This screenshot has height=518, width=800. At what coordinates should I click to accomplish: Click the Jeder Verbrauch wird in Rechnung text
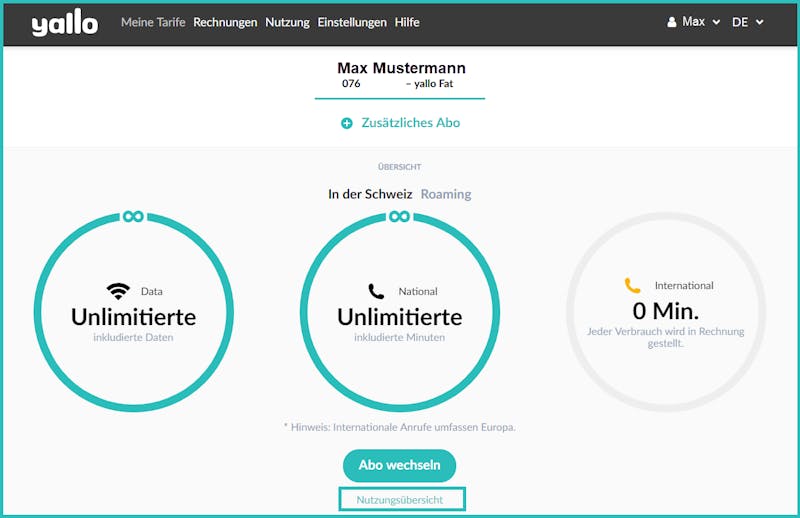tap(666, 337)
